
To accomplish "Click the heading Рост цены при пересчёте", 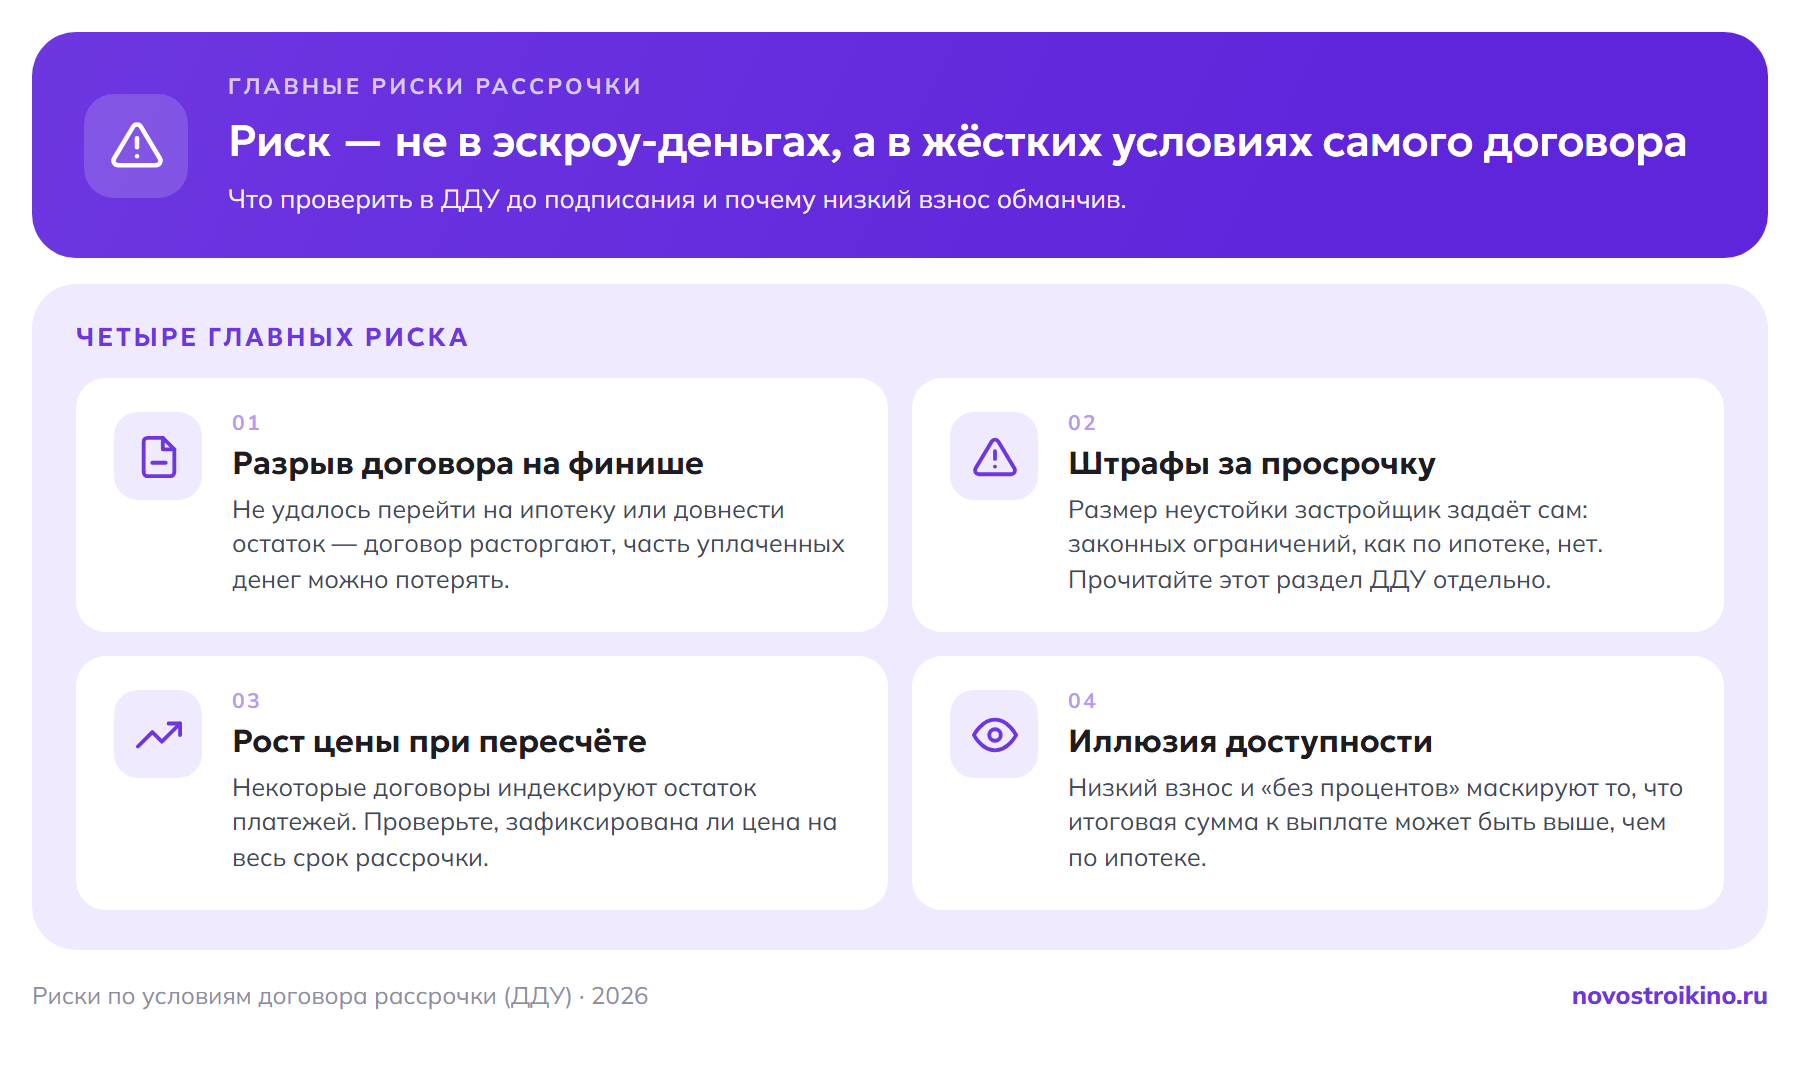I will coord(439,741).
